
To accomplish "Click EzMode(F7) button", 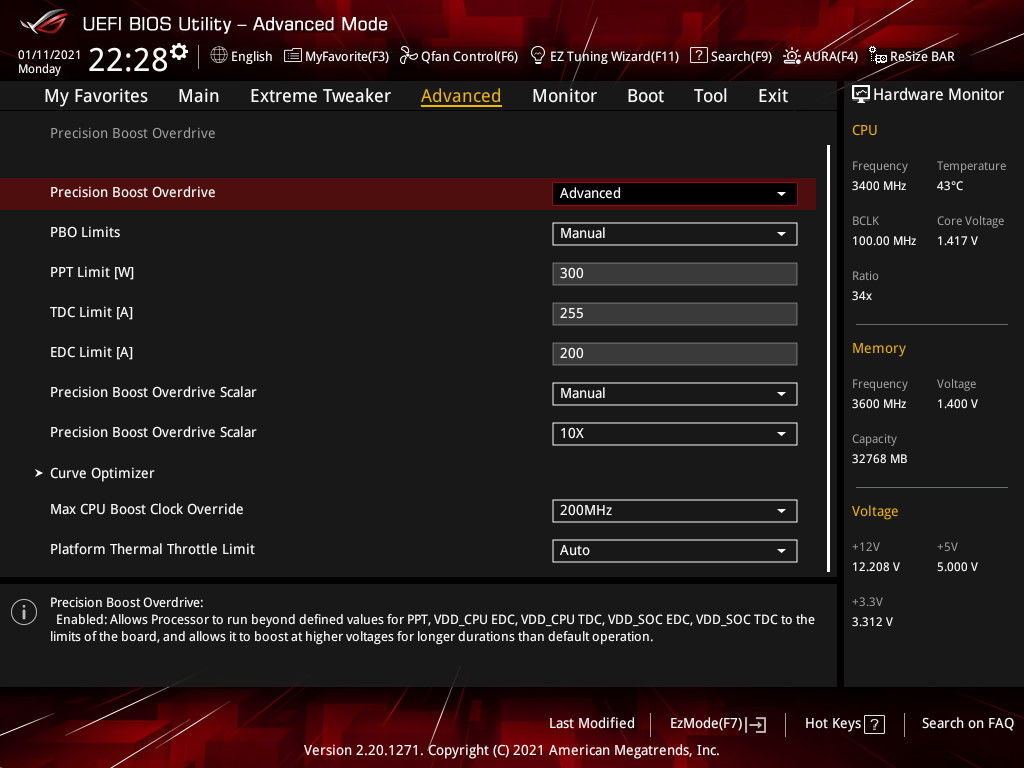I will (x=717, y=724).
